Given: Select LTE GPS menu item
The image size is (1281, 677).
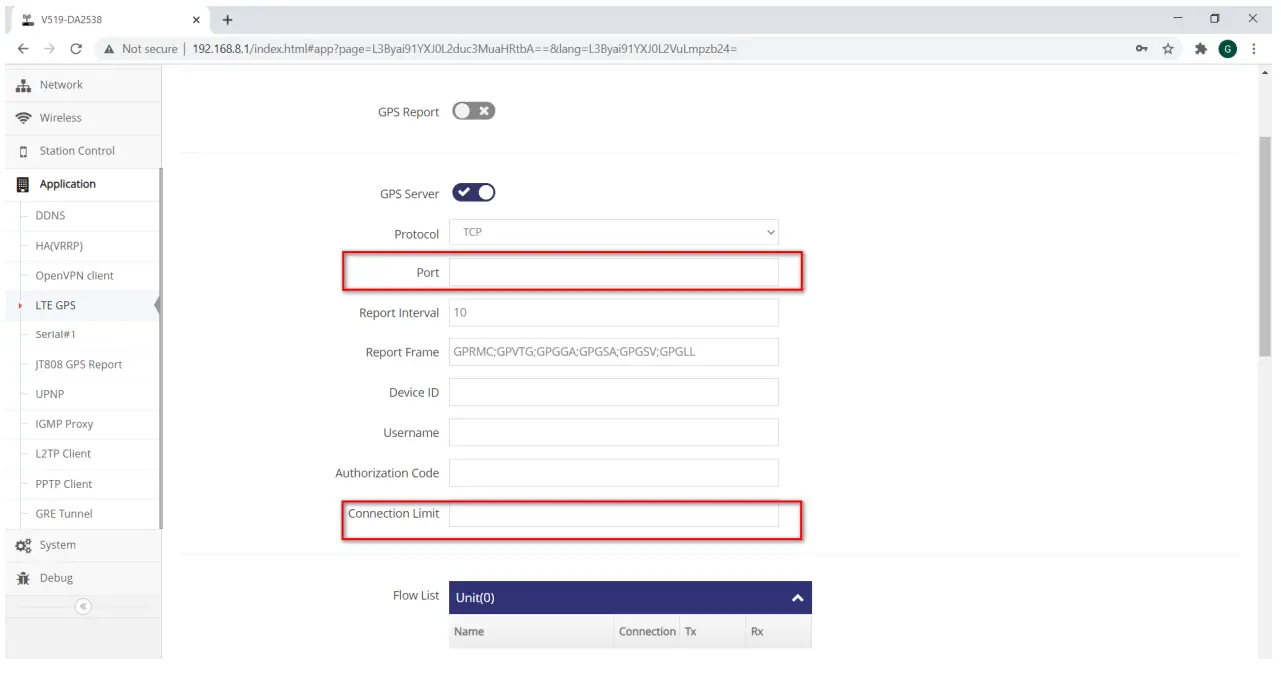Looking at the screenshot, I should 55,305.
